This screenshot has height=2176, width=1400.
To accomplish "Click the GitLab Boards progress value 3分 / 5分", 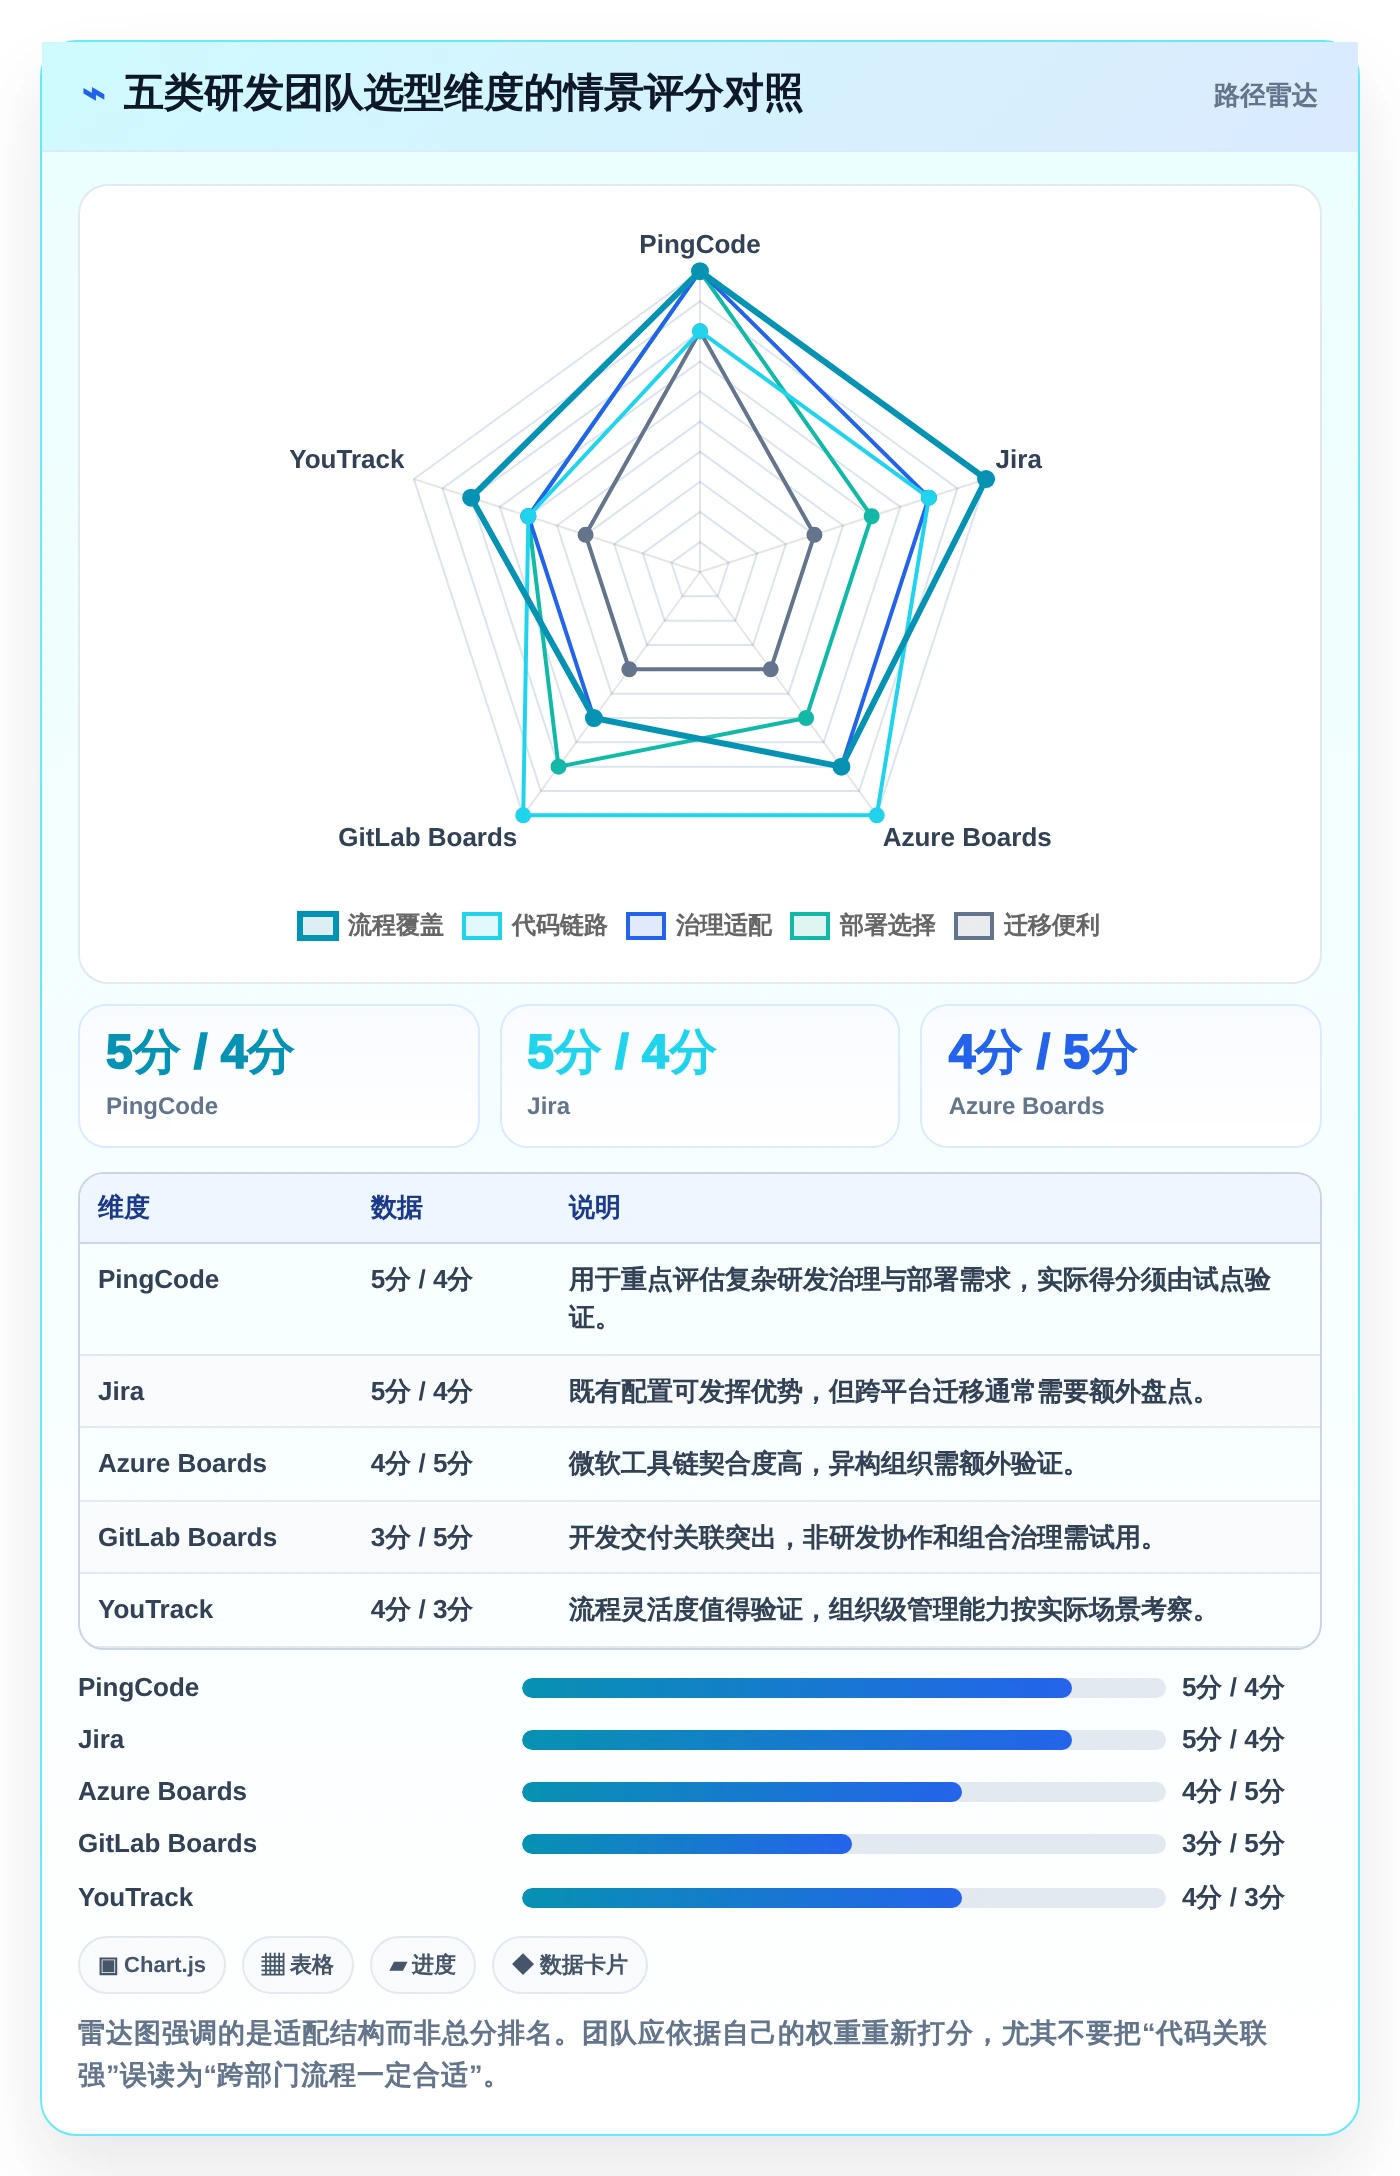I will pyautogui.click(x=1233, y=1843).
